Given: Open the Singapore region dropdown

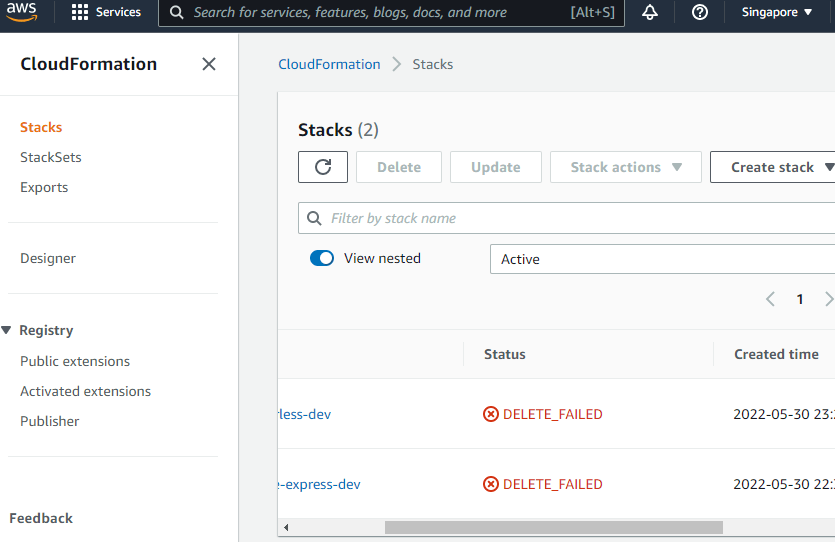Looking at the screenshot, I should (776, 12).
